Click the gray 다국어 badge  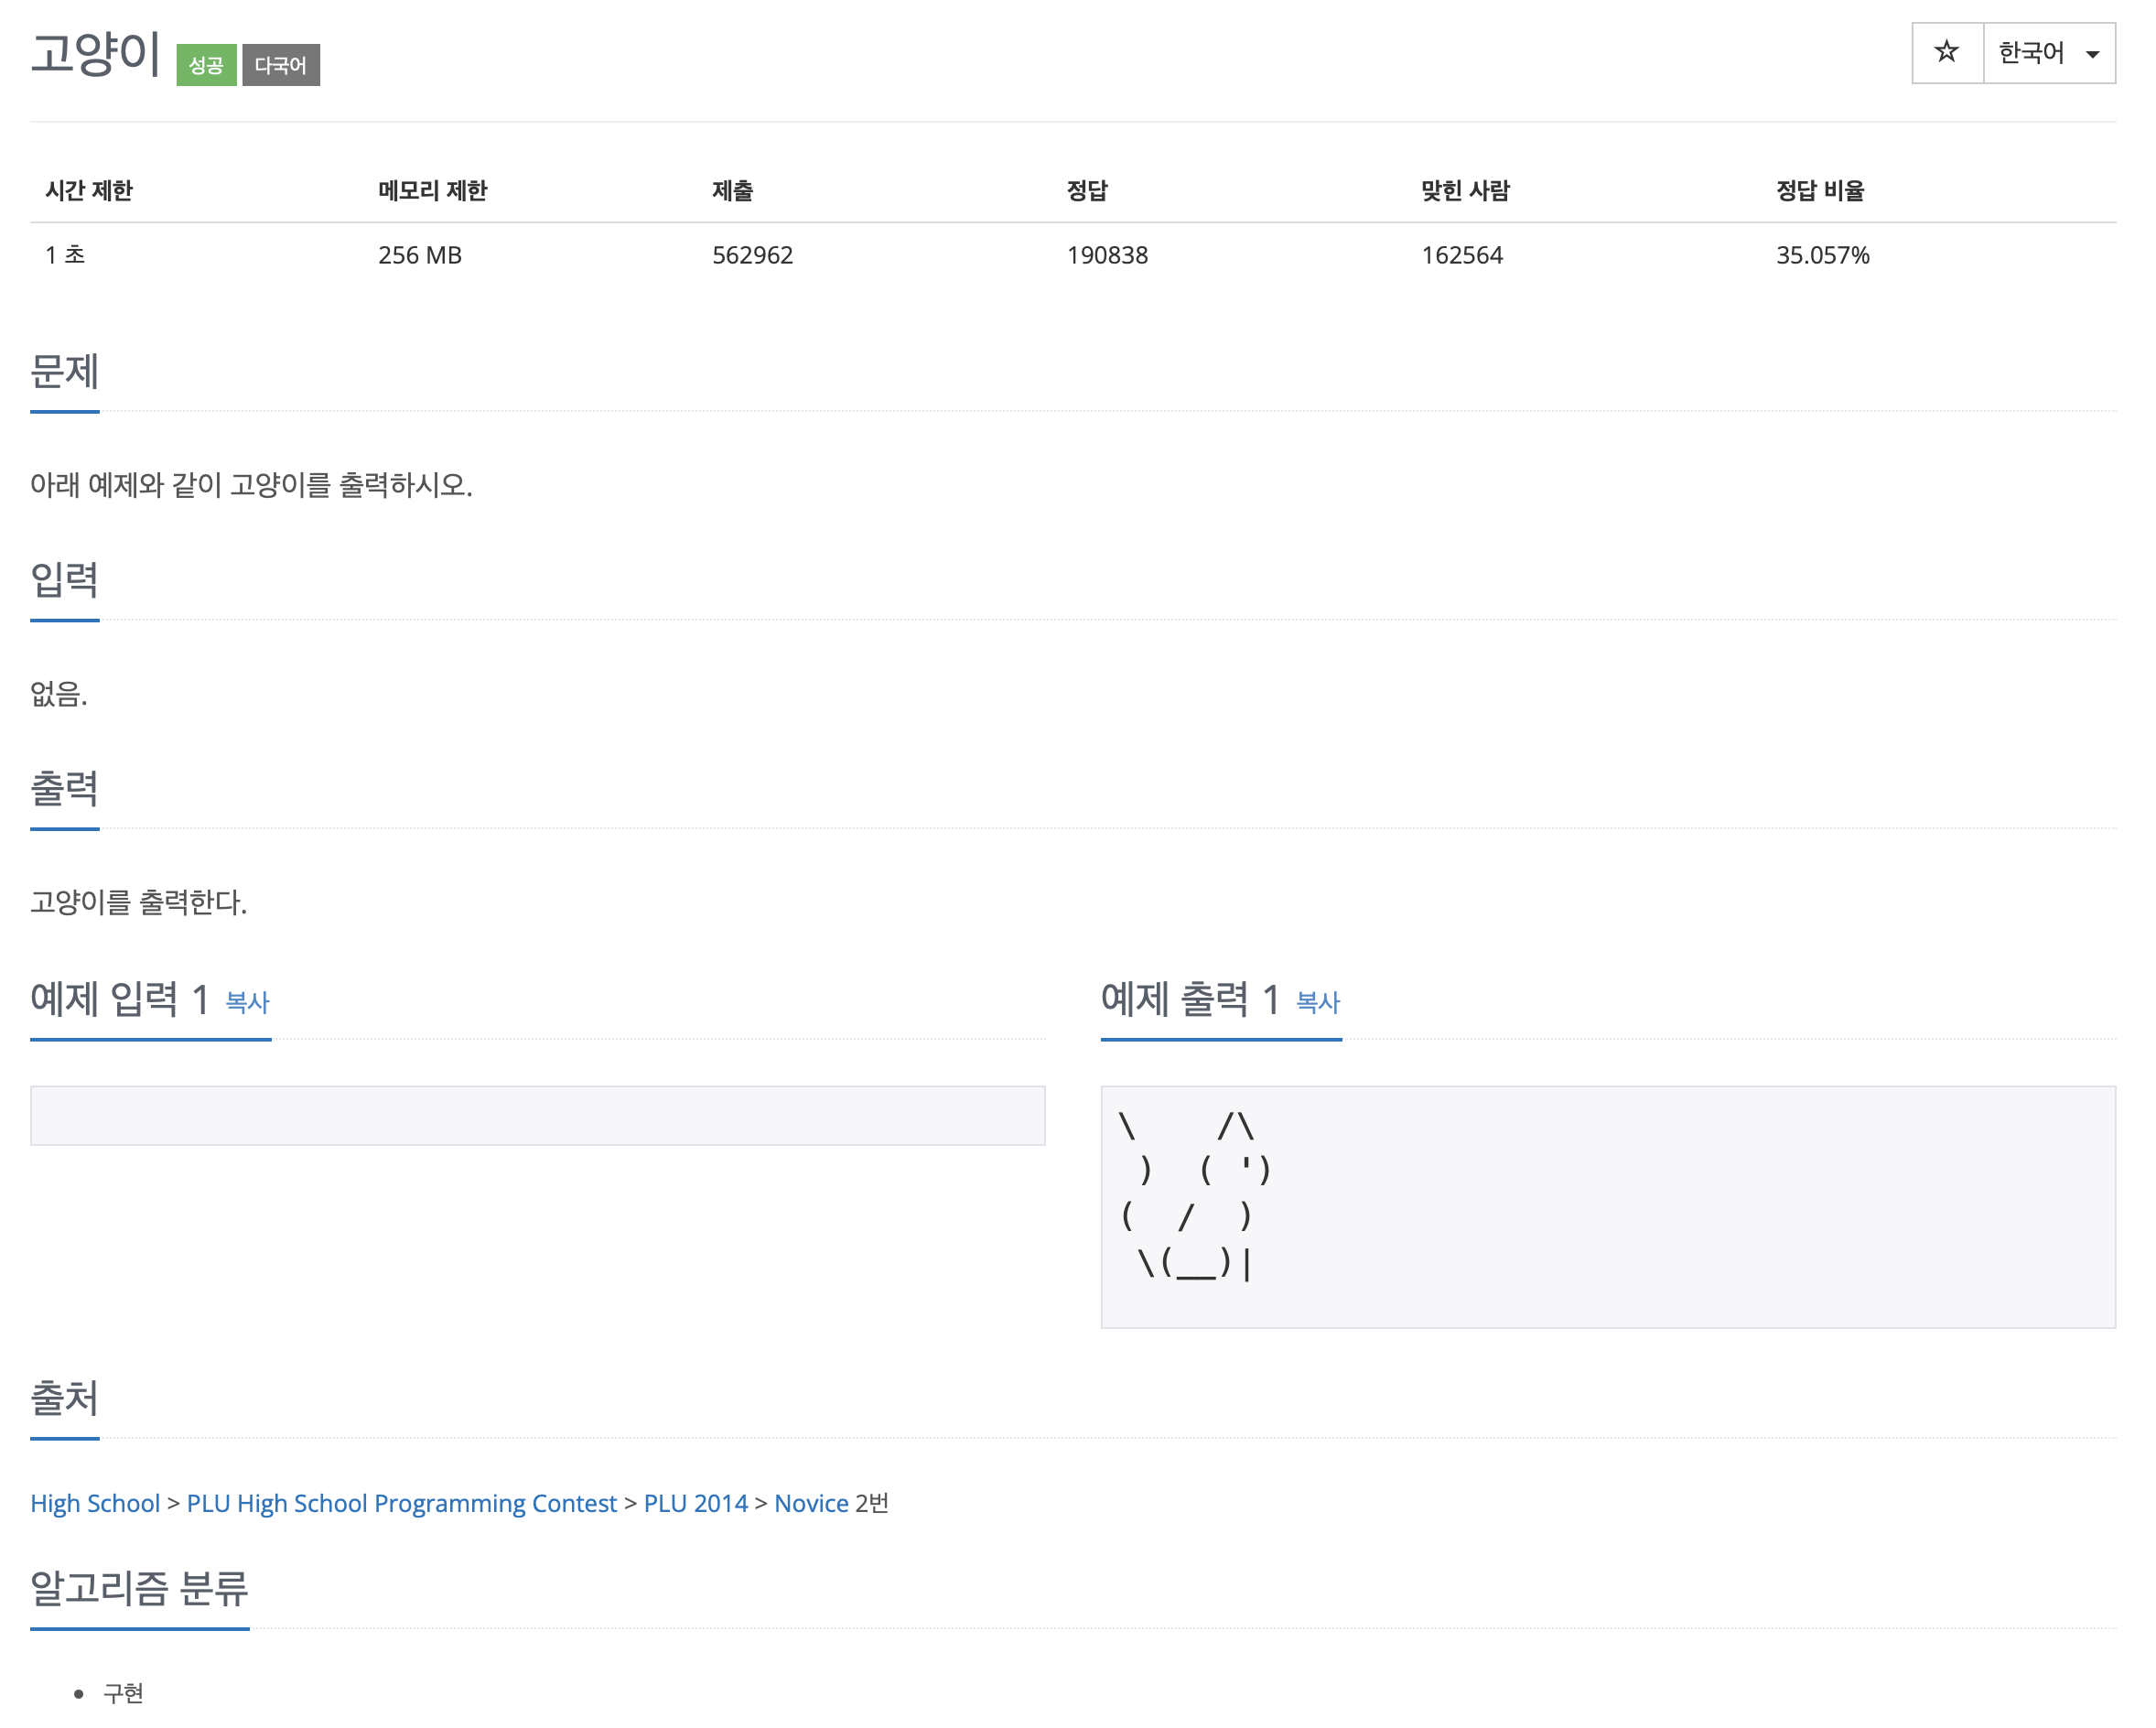(280, 65)
